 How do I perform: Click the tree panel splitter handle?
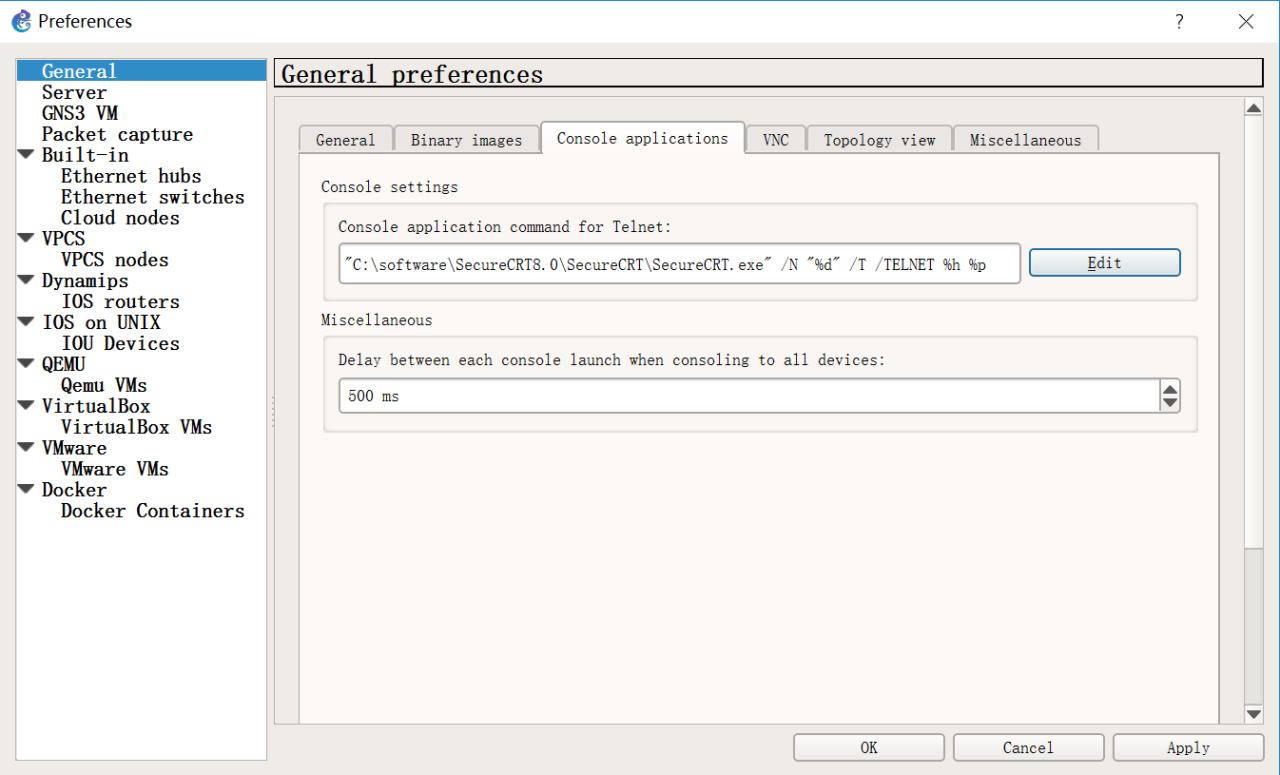pos(271,412)
